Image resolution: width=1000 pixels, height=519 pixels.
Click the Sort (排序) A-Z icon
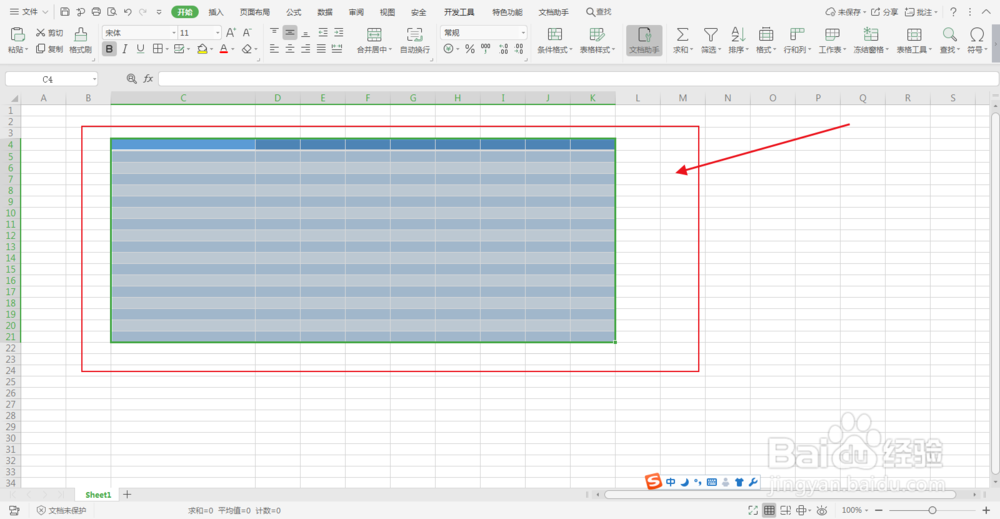pyautogui.click(x=738, y=34)
